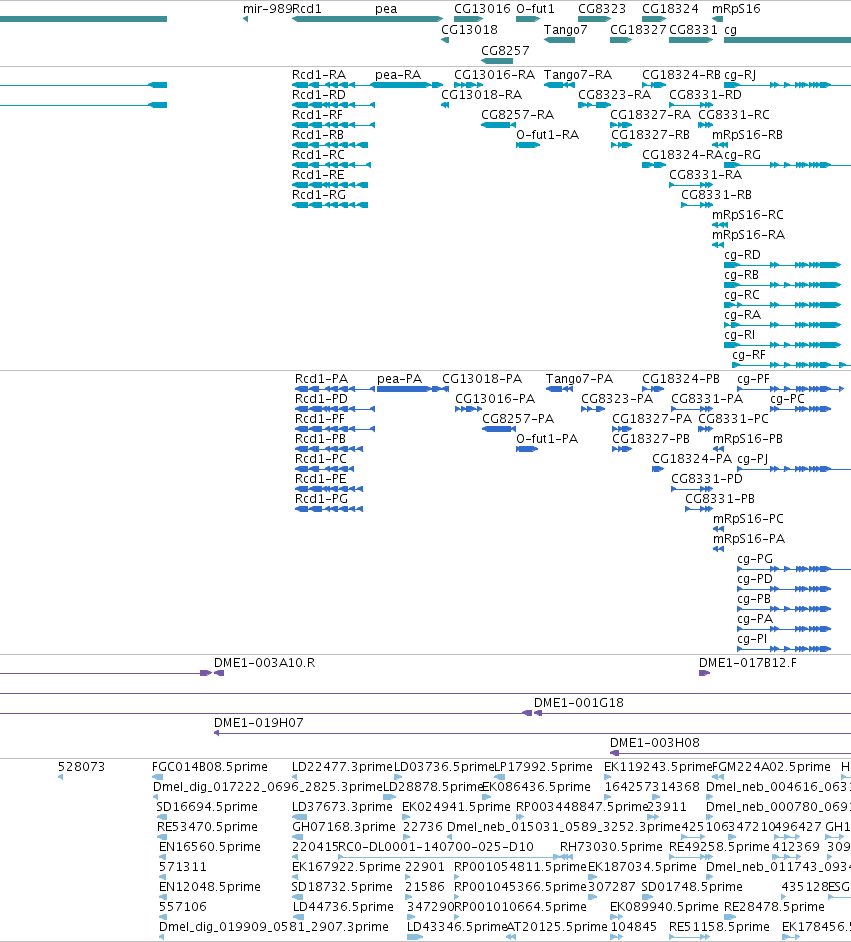Screen dimensions: 851x942
Task: Click the Rcd1-RD transcript label
Action: pos(318,95)
